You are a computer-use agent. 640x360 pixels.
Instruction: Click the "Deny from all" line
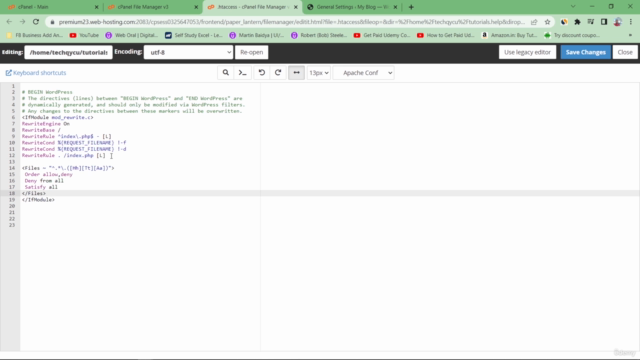(44, 181)
